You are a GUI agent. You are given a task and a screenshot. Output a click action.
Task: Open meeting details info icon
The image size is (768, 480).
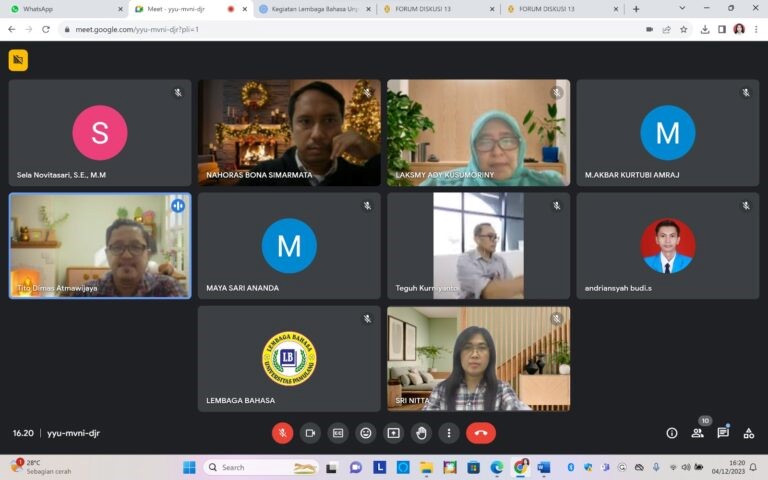pos(672,433)
